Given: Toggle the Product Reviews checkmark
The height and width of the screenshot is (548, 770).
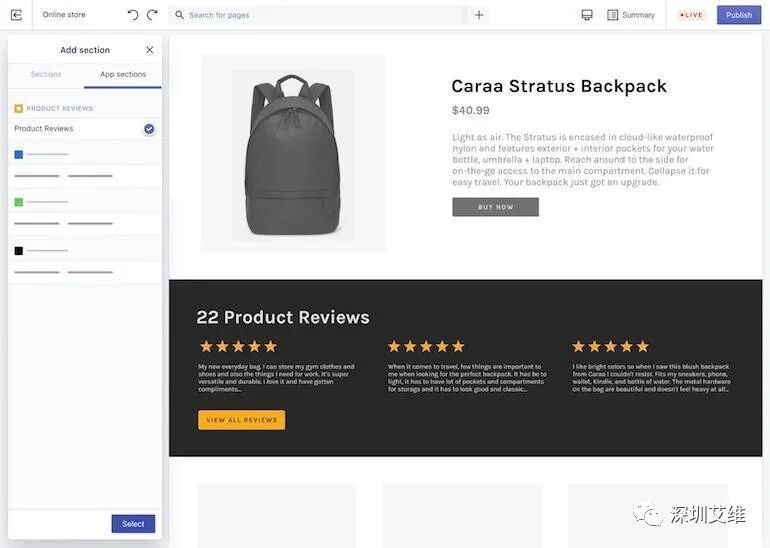Looking at the screenshot, I should [149, 129].
